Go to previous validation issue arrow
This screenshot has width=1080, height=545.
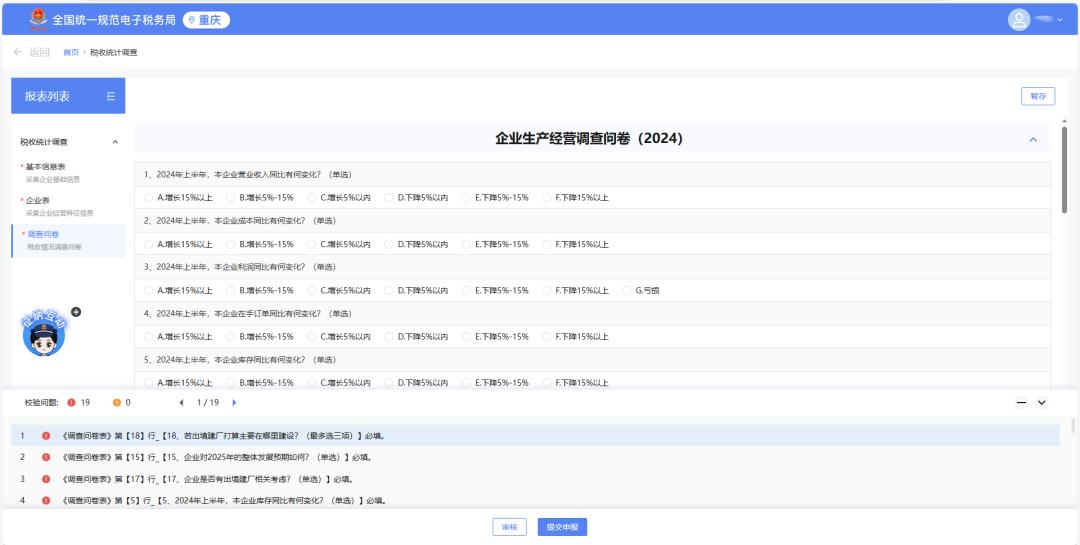[x=182, y=402]
